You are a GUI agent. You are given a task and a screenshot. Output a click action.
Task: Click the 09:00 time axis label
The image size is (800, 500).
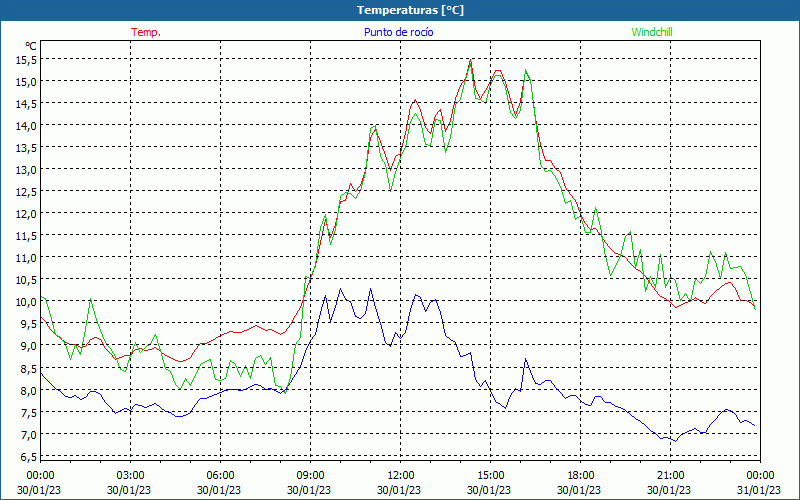(x=310, y=476)
